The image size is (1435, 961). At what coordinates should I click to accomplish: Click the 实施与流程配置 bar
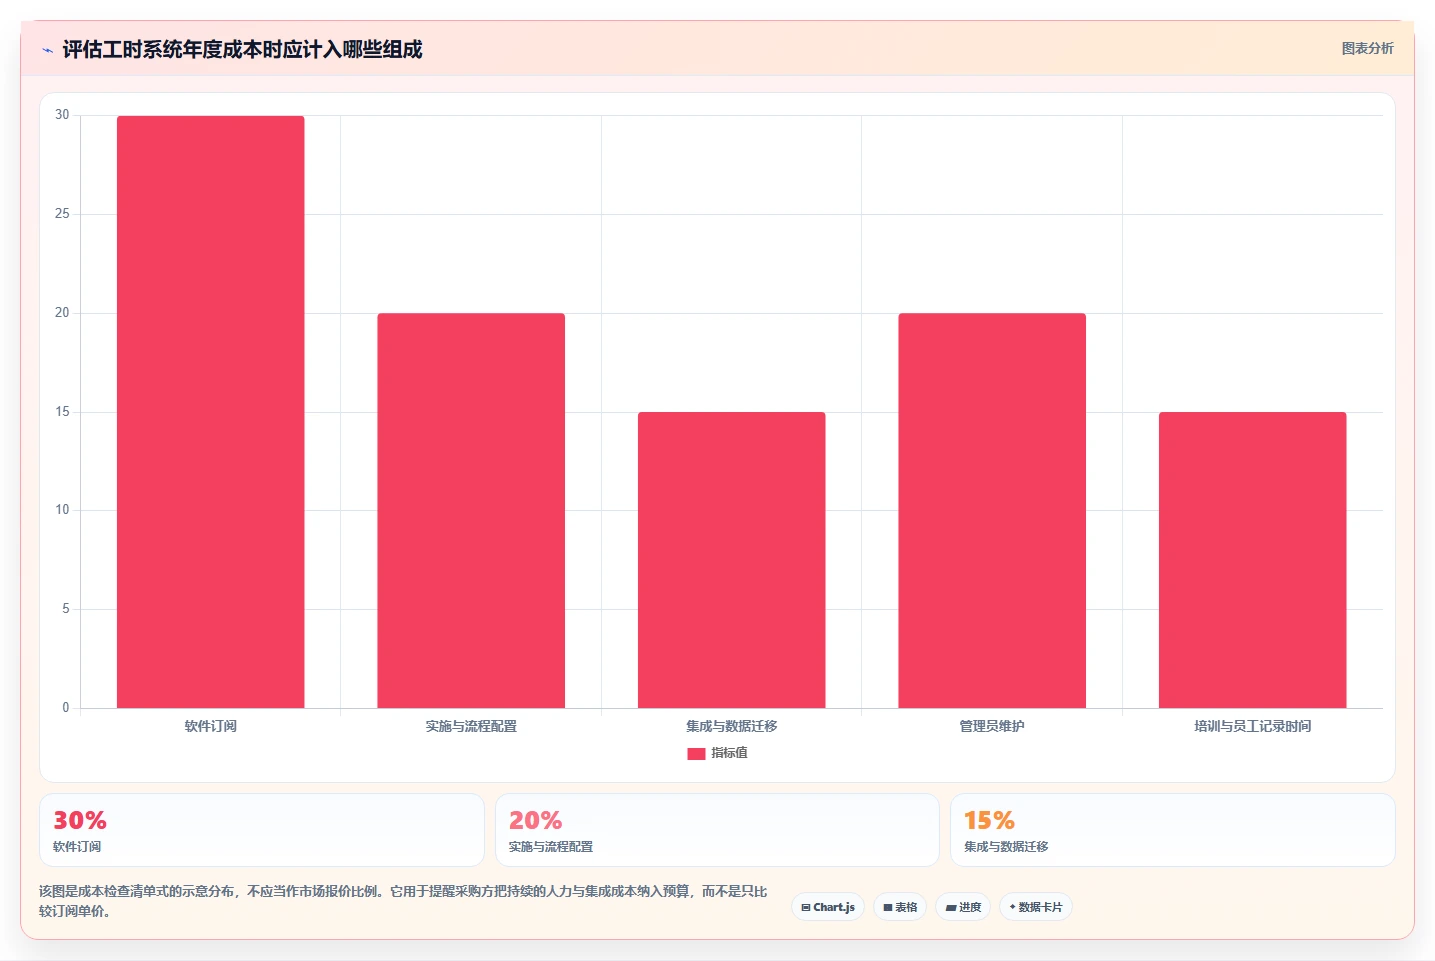pyautogui.click(x=471, y=511)
